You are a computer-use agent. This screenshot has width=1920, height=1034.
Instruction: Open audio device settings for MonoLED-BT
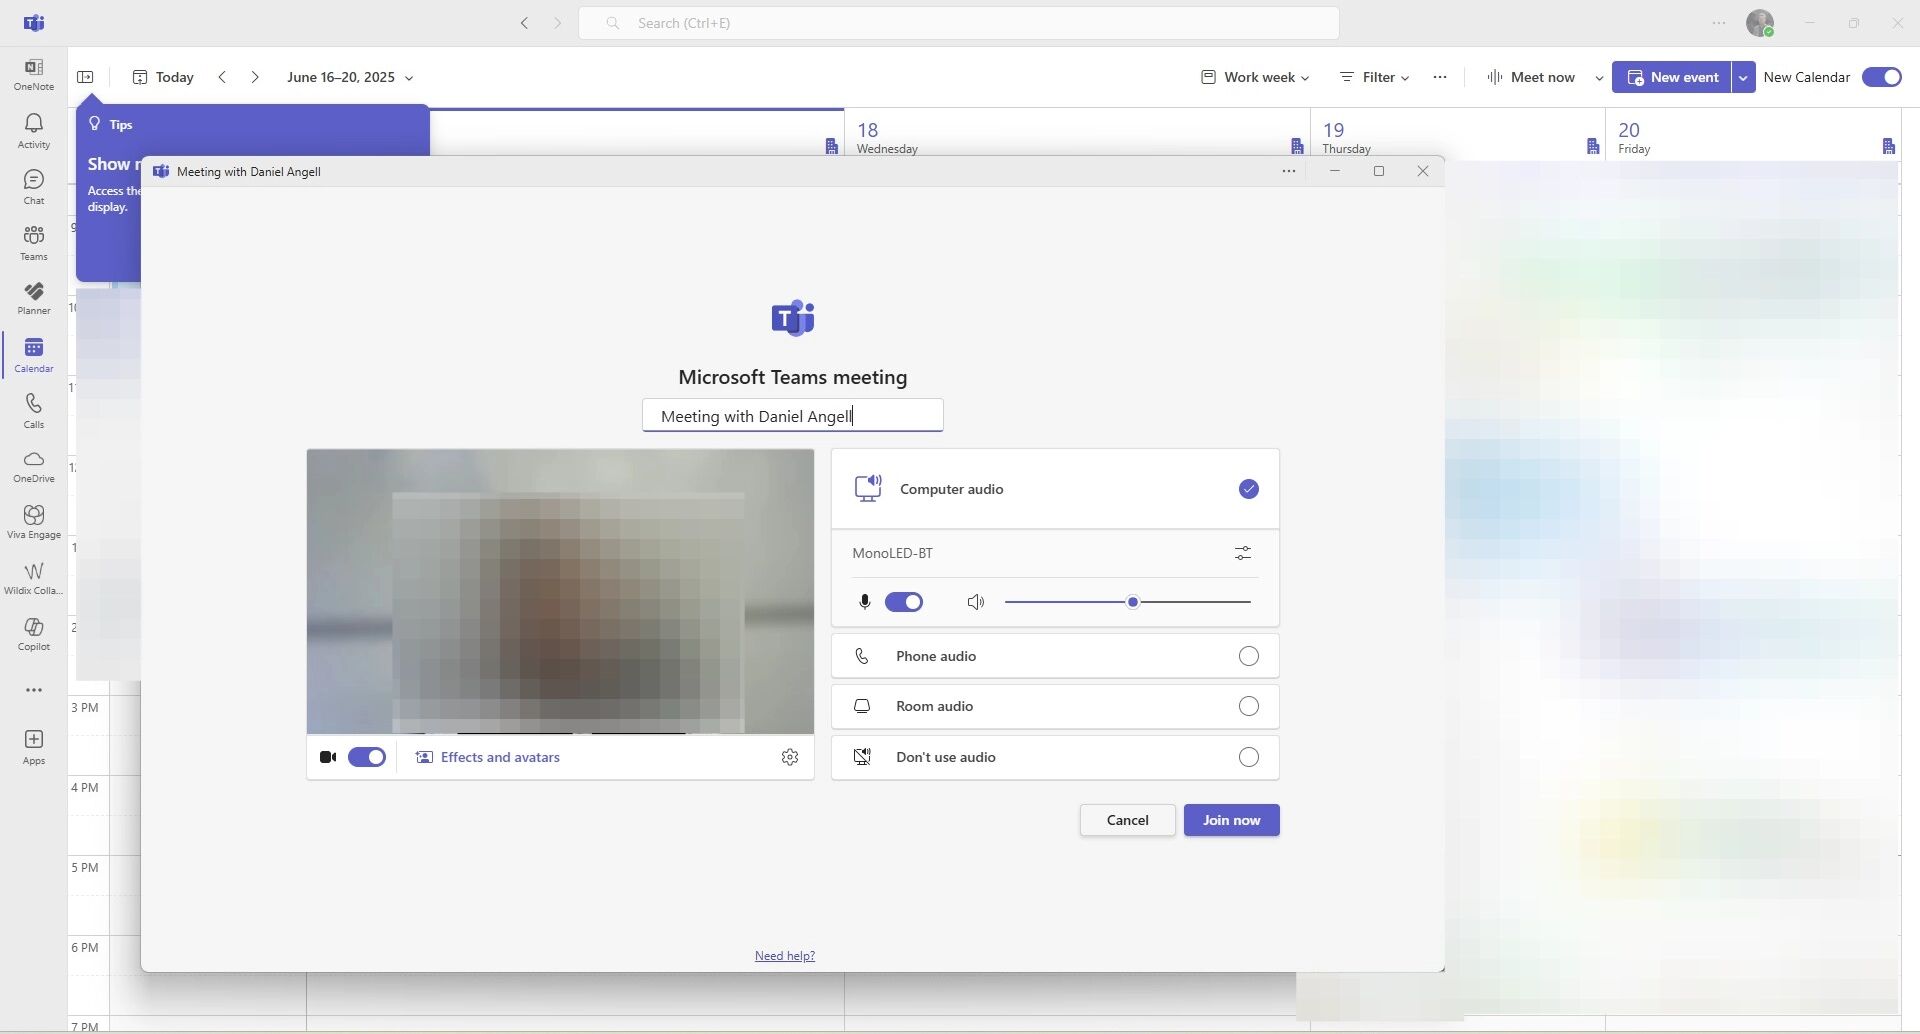(x=1243, y=553)
